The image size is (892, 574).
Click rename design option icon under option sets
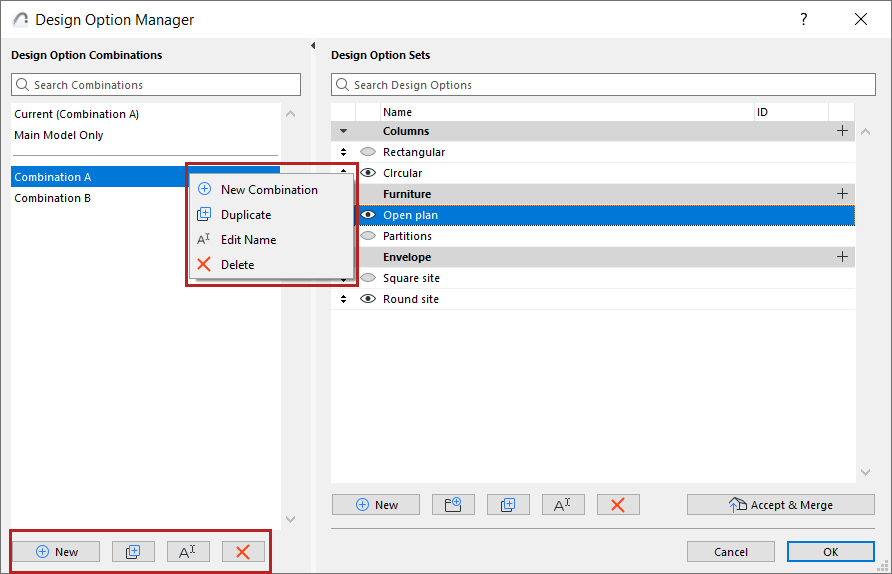coord(563,505)
